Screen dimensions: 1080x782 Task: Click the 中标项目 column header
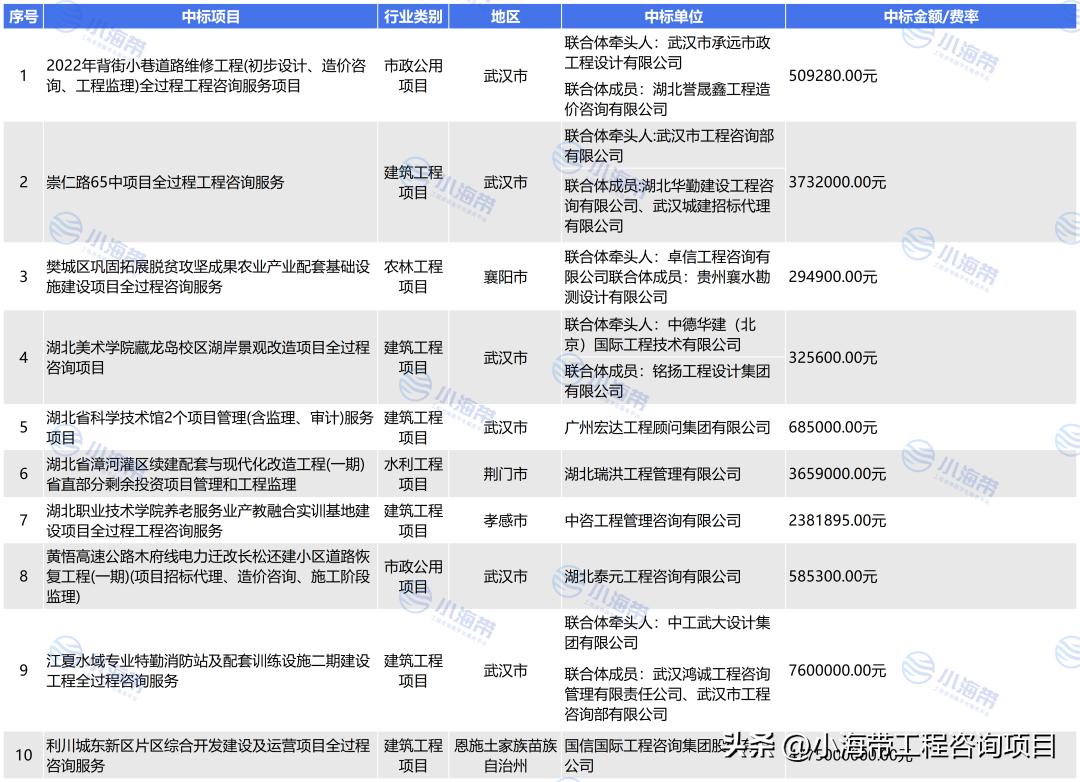207,15
